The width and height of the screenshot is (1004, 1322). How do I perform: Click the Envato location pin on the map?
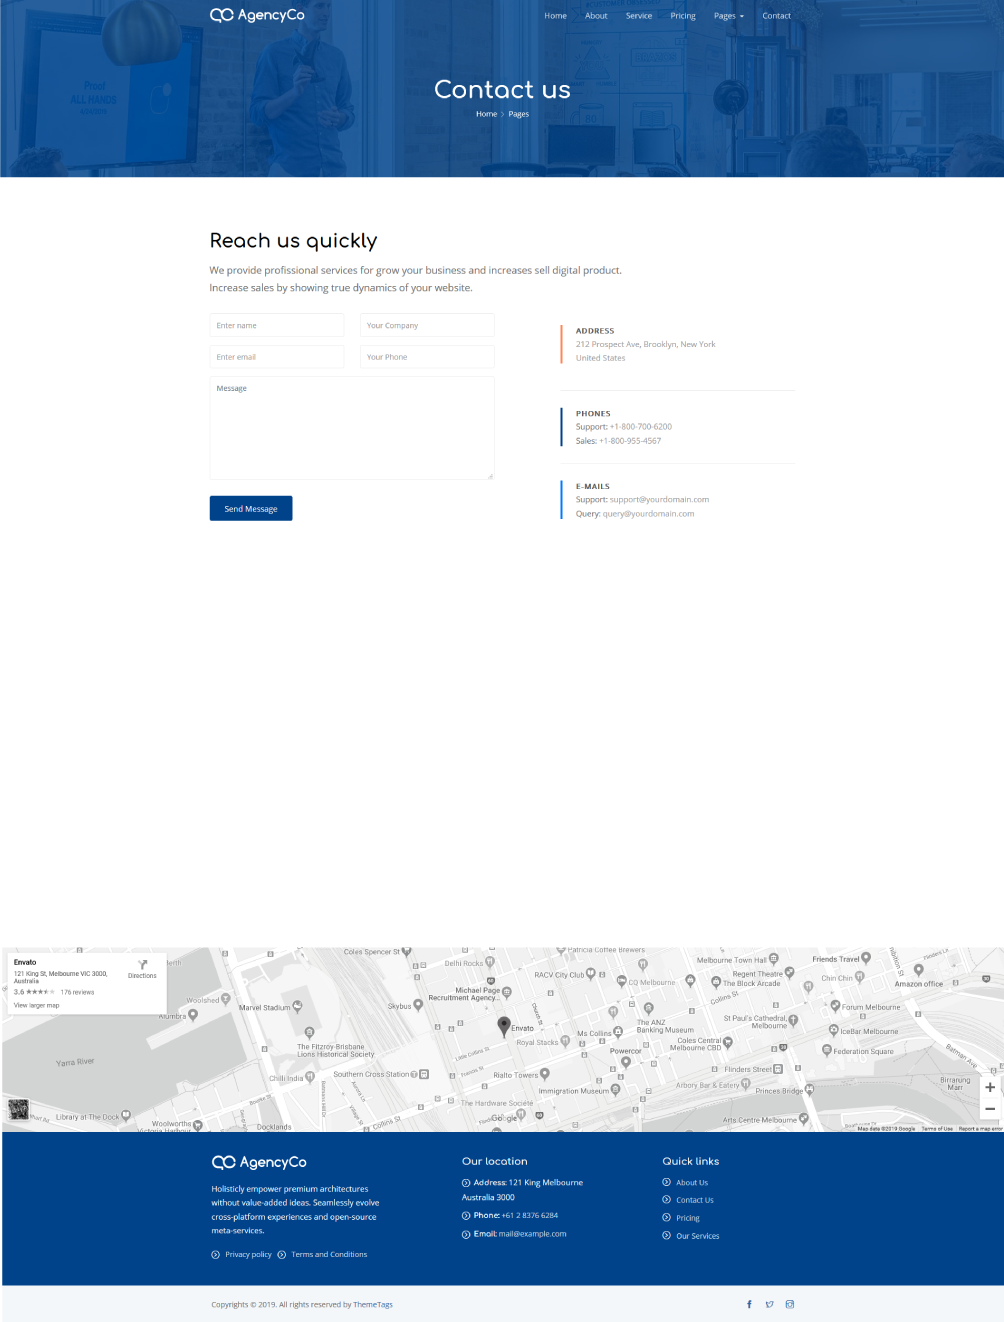tap(504, 1024)
